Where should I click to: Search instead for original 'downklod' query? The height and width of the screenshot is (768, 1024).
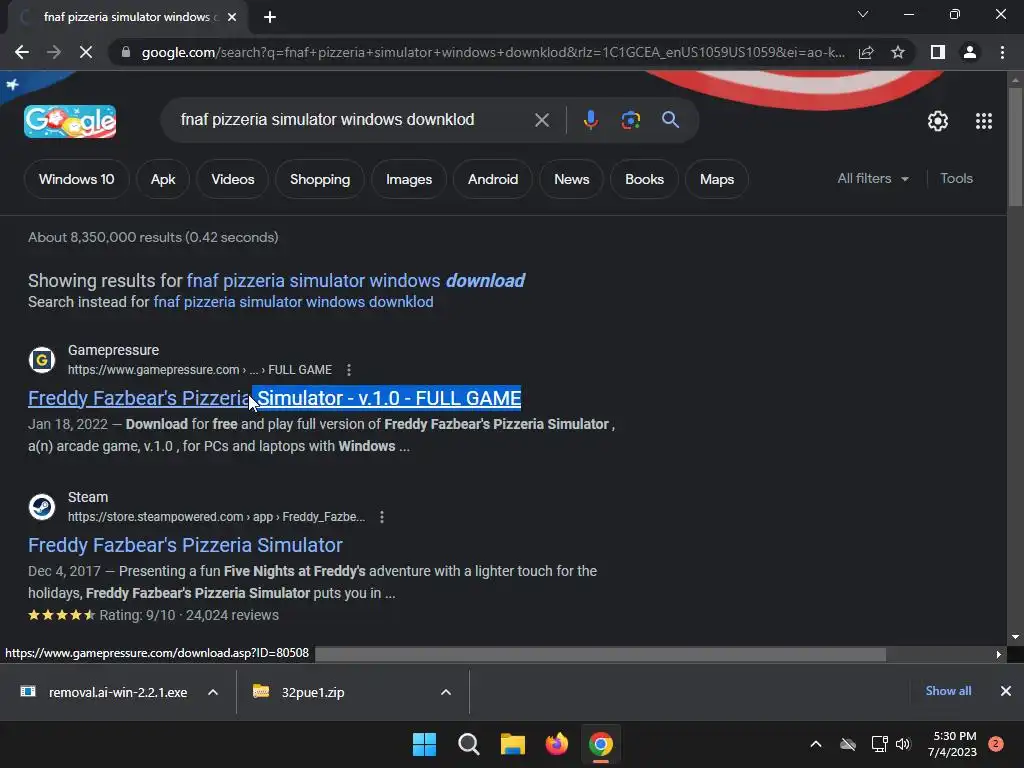(293, 302)
